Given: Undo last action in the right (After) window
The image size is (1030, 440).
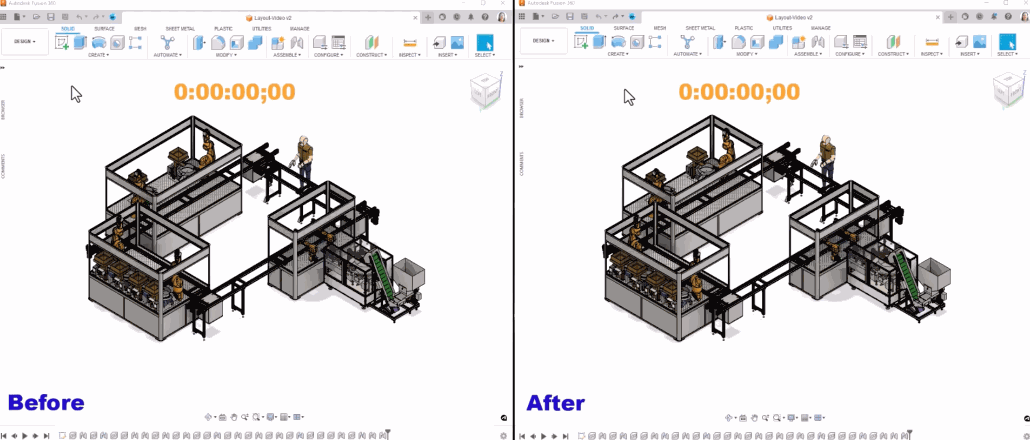Looking at the screenshot, I should 599,17.
